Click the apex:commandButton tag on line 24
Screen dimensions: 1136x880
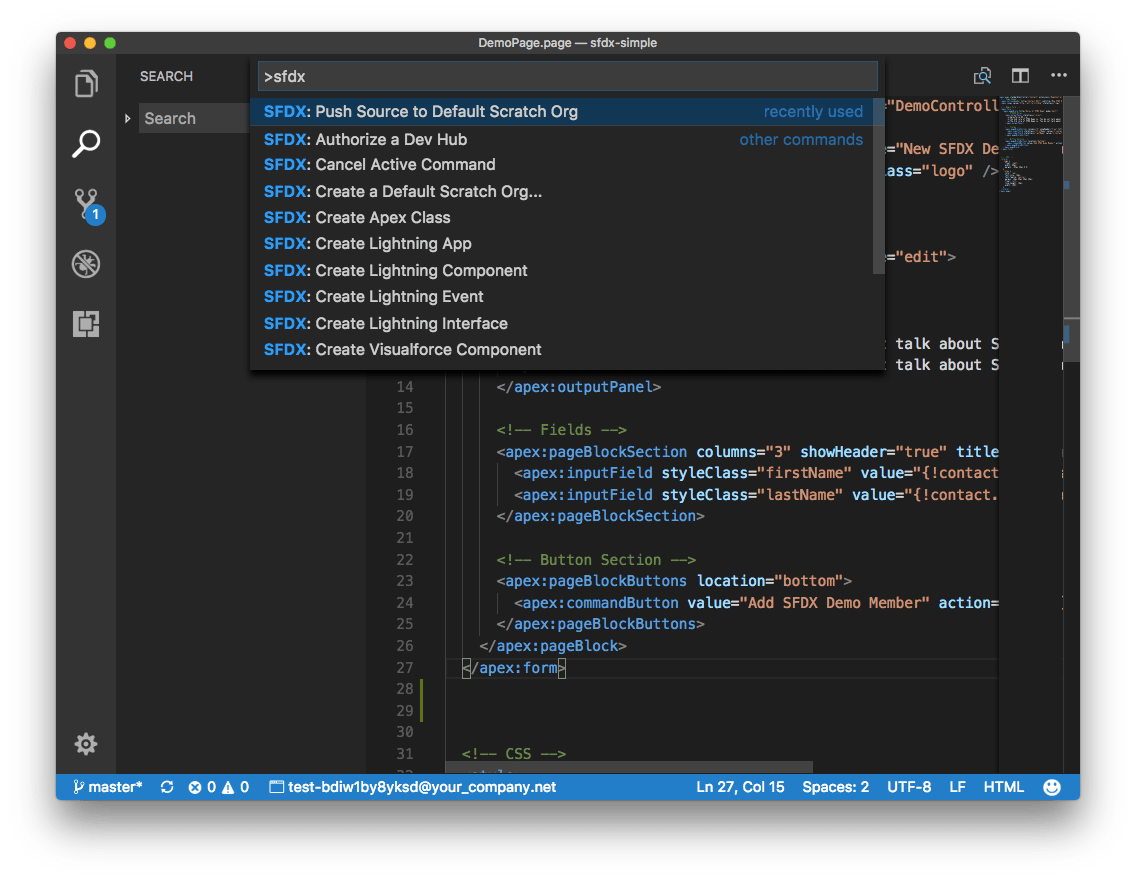coord(596,603)
